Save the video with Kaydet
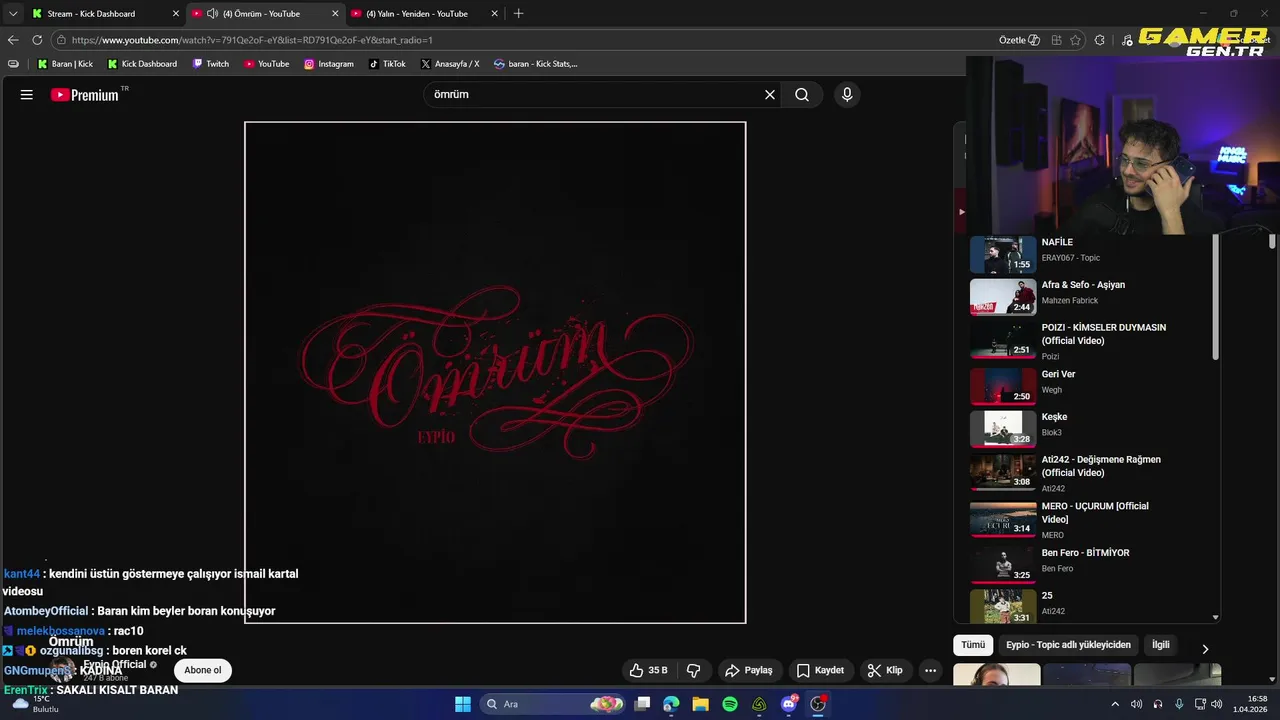The image size is (1280, 720). point(820,670)
